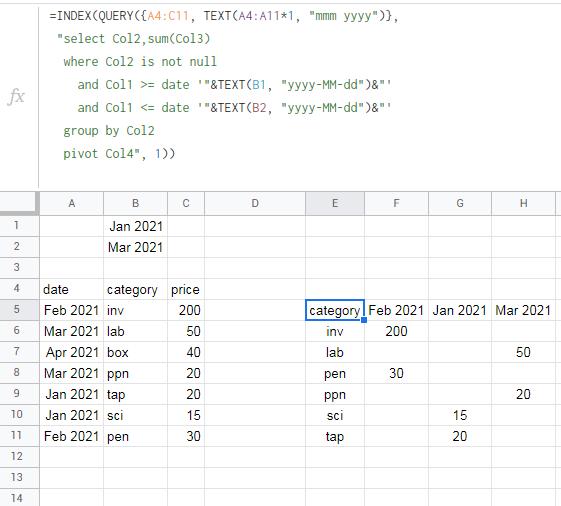This screenshot has height=506, width=561.
Task: Select column G header
Action: coord(460,203)
